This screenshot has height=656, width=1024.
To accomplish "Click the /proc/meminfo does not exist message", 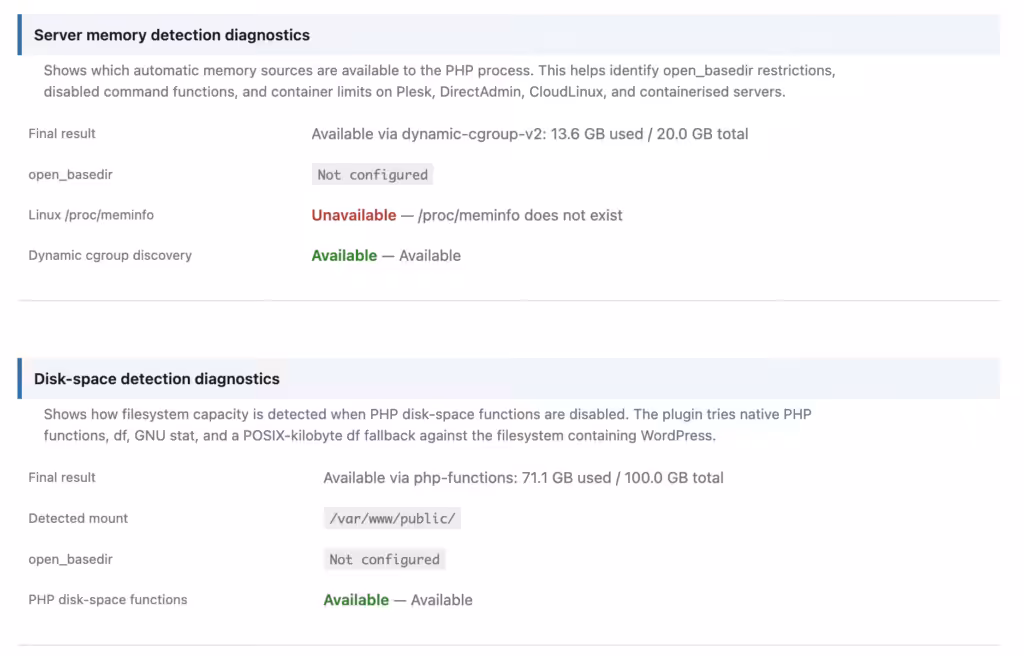I will (x=520, y=215).
